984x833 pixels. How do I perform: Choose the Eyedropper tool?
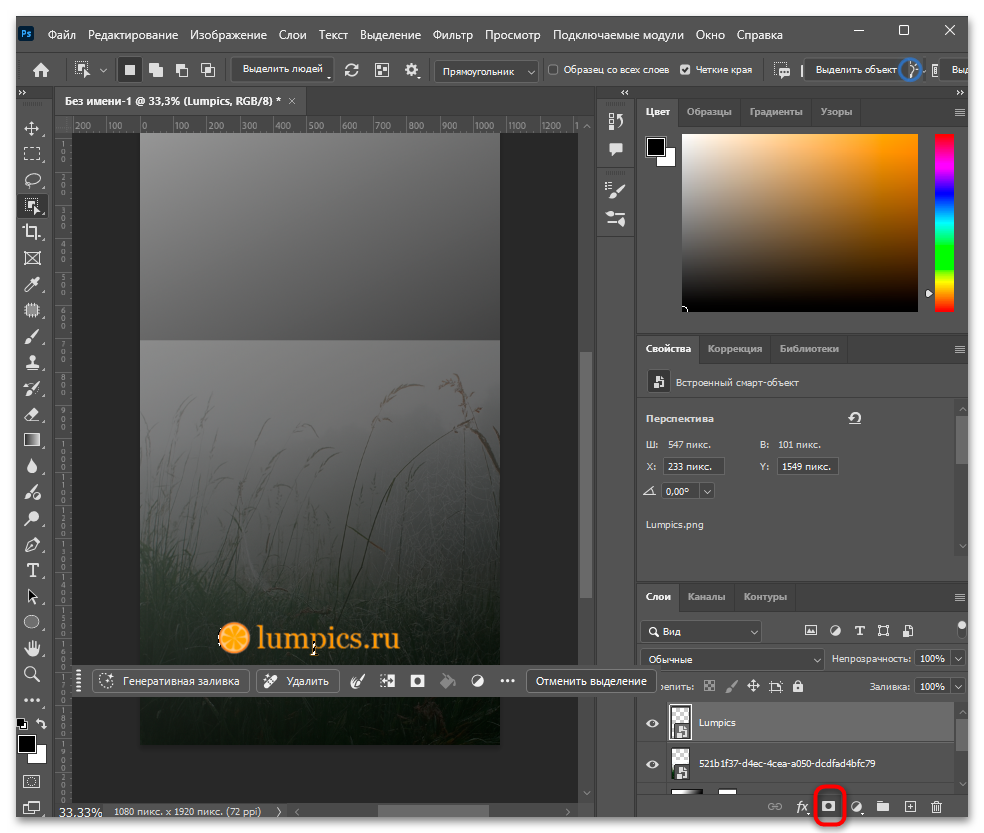(32, 284)
